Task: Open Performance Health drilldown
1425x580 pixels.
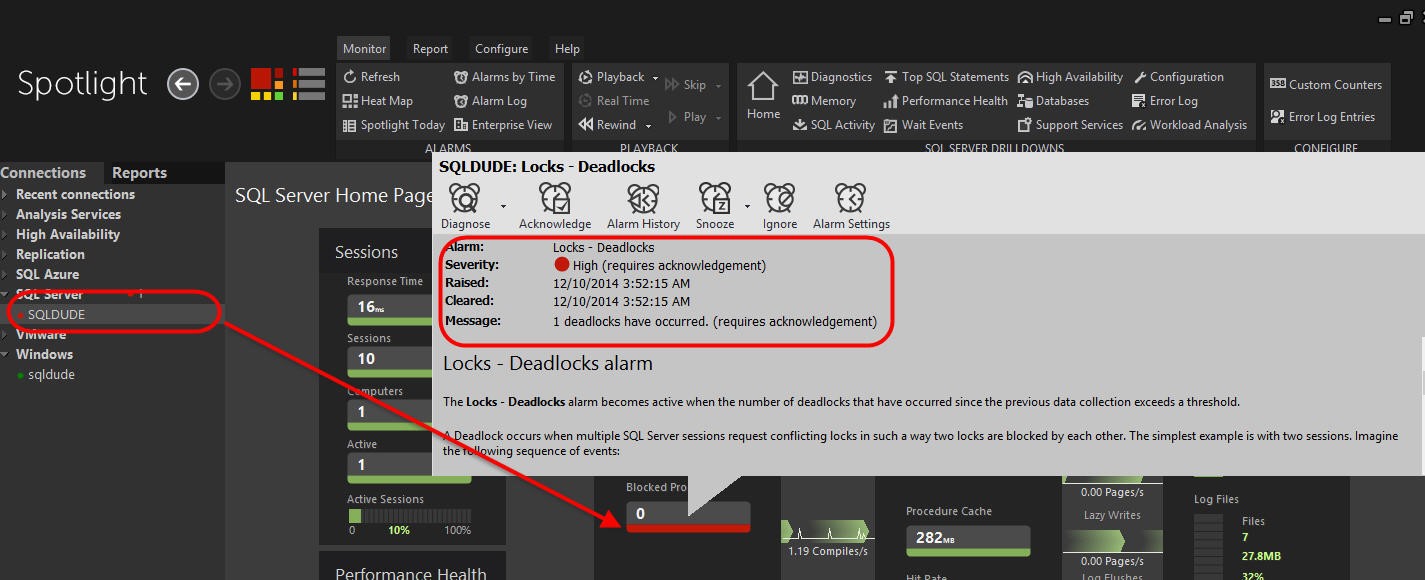Action: (945, 101)
